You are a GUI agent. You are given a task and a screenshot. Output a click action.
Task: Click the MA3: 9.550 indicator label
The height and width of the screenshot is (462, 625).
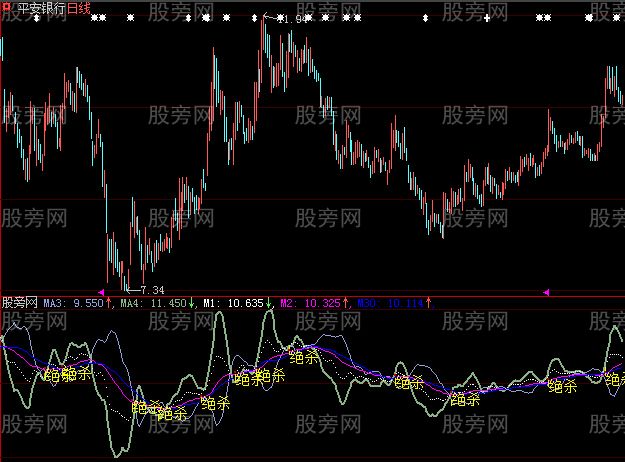(x=74, y=301)
